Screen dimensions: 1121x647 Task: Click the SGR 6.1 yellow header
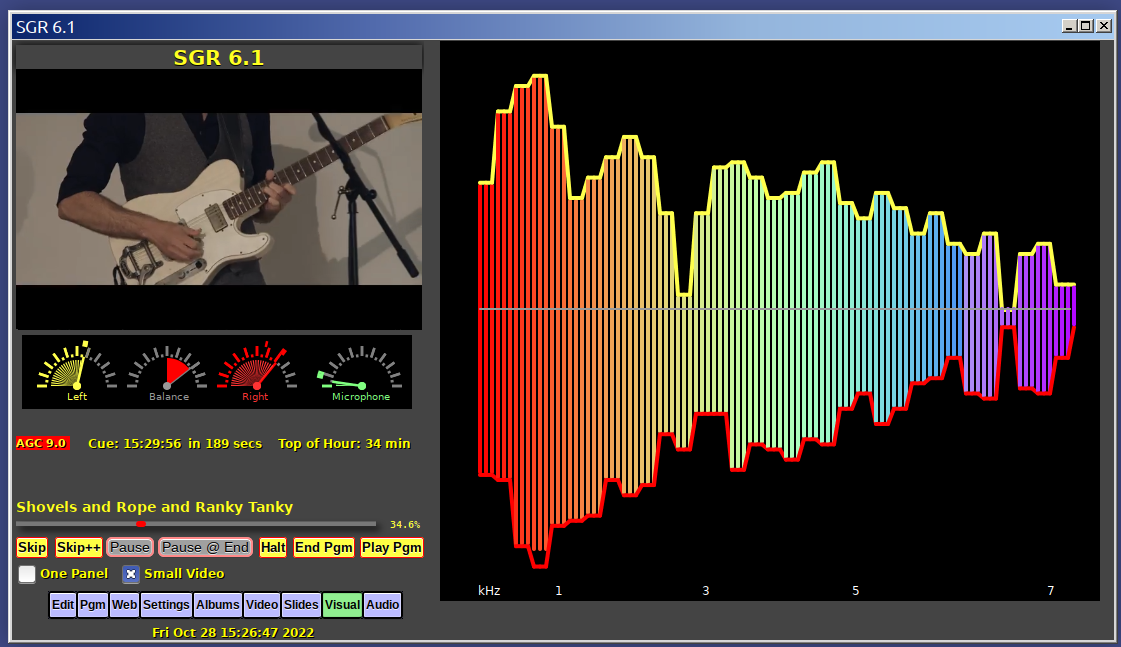click(219, 58)
